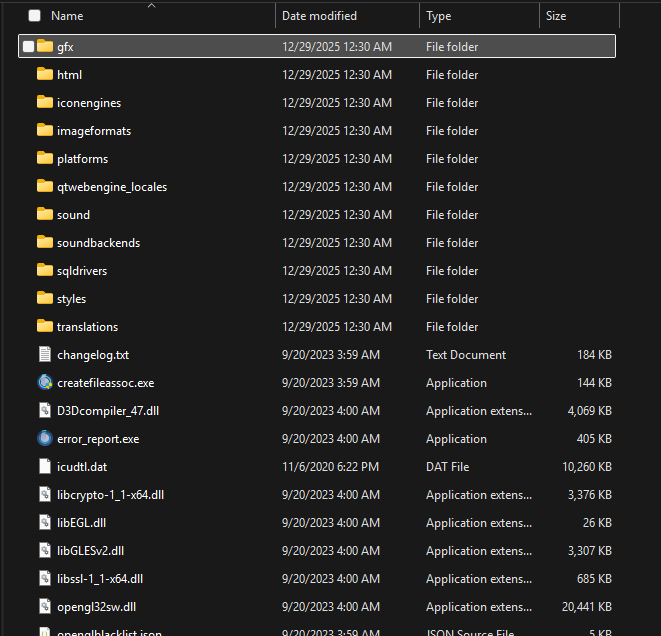Tick the select-all checkbox beside Name
661x636 pixels.
pos(35,16)
